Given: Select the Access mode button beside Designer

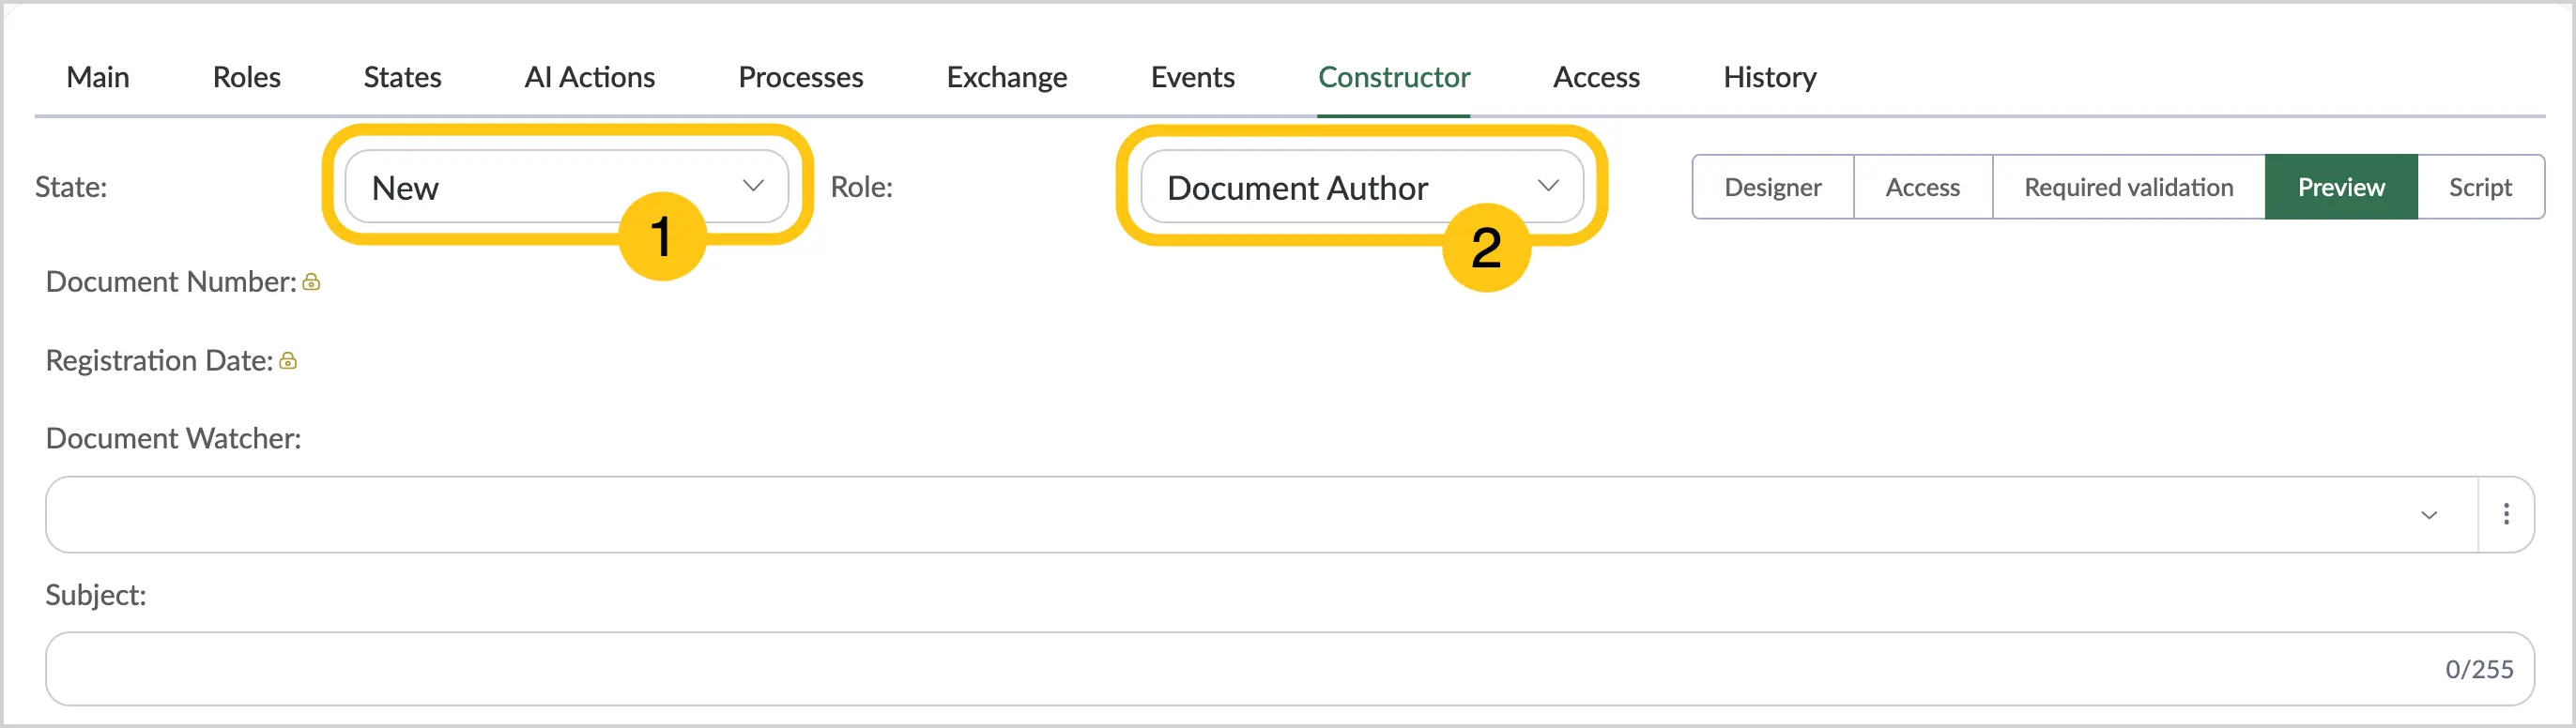Looking at the screenshot, I should click(1923, 187).
